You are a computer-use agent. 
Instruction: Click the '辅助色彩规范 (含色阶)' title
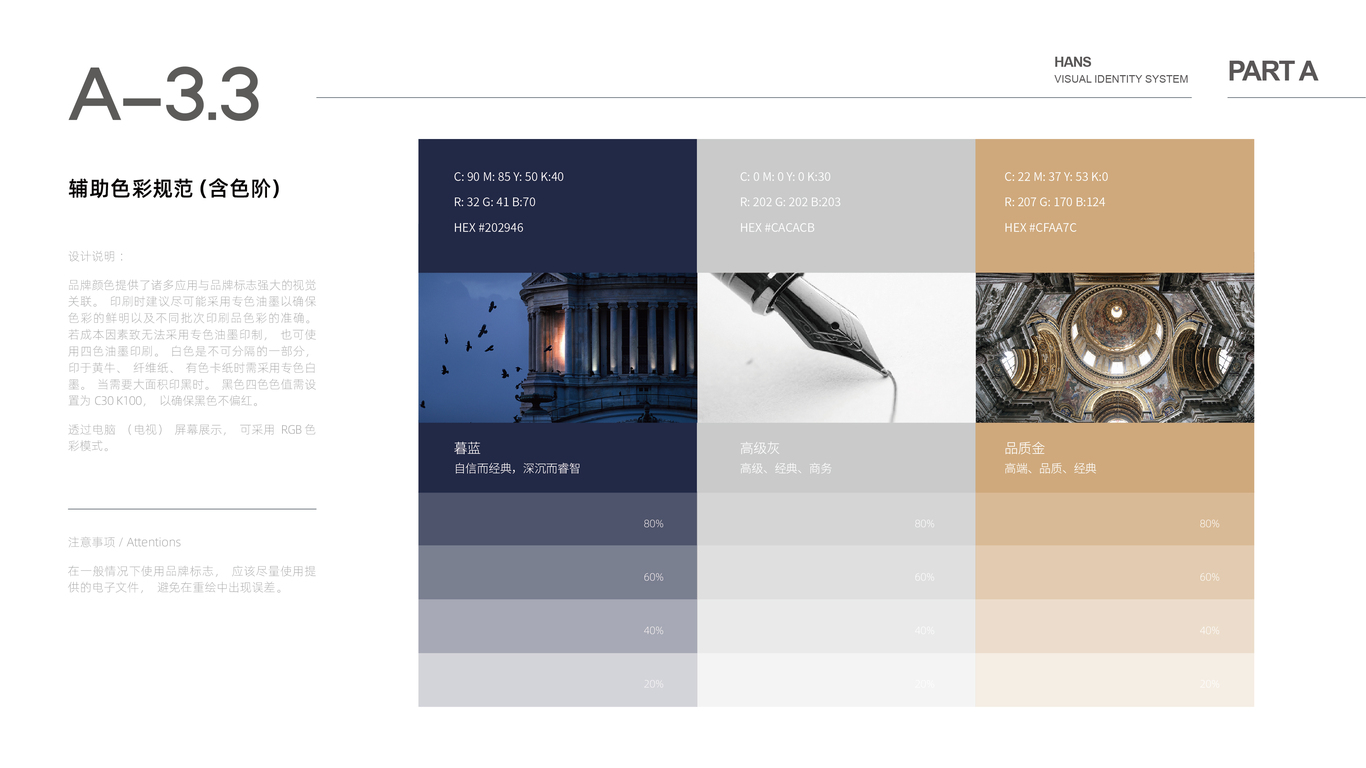174,189
